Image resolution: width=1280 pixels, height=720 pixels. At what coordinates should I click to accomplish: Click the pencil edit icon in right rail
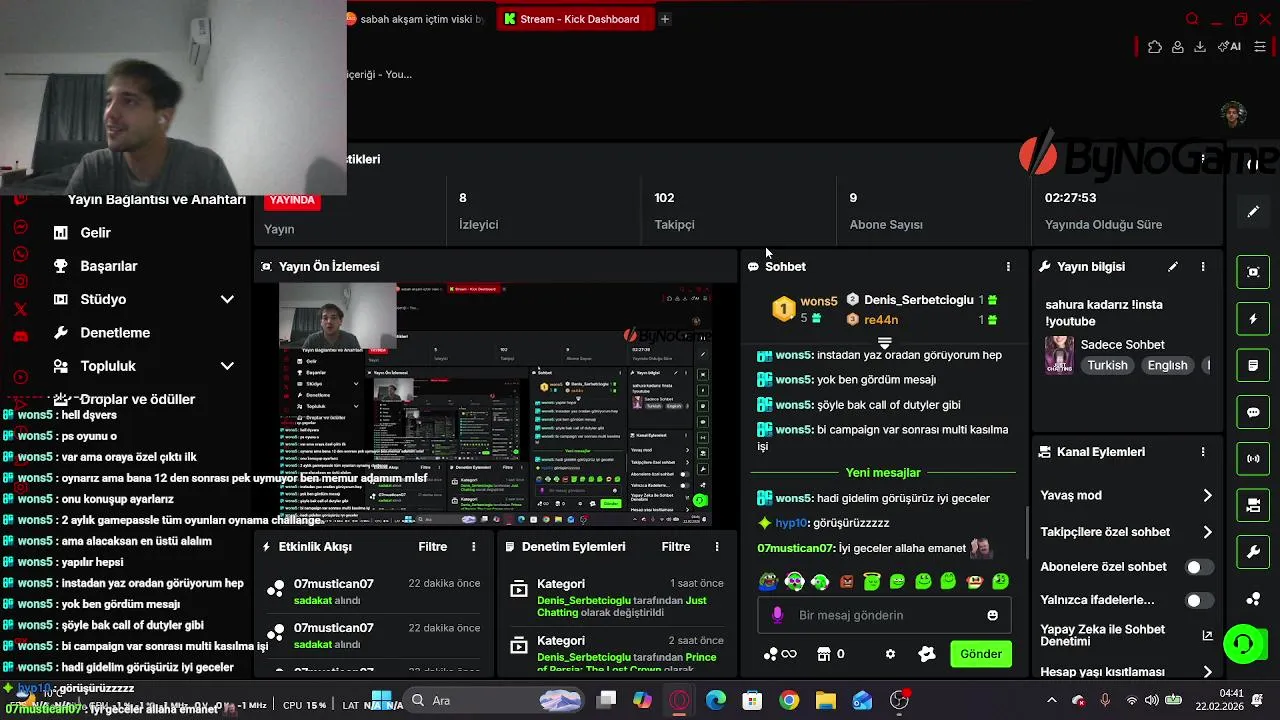pyautogui.click(x=1253, y=212)
